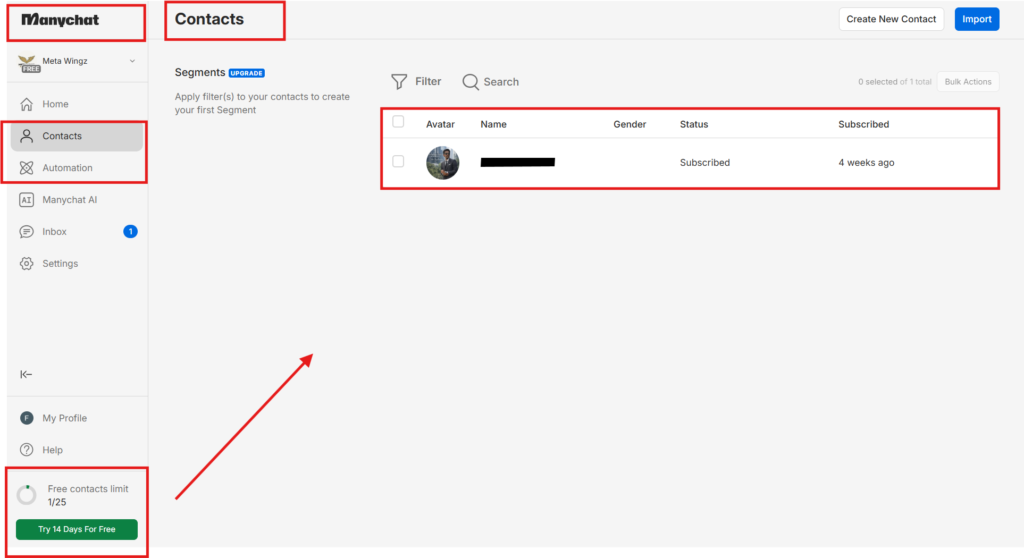Viewport: 1024px width, 558px height.
Task: Open the Meta Wingz account dropdown
Action: click(78, 61)
